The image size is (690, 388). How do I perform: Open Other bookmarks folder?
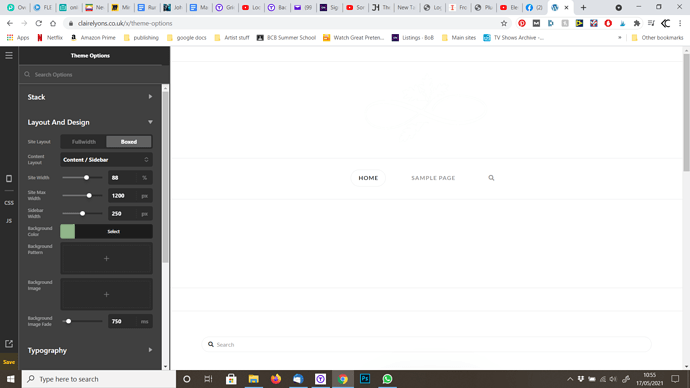pyautogui.click(x=657, y=38)
